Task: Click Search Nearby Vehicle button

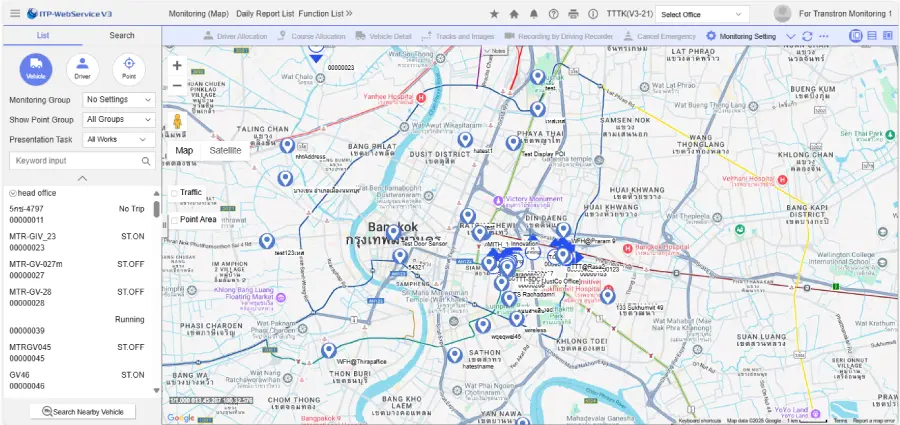Action: coord(83,412)
